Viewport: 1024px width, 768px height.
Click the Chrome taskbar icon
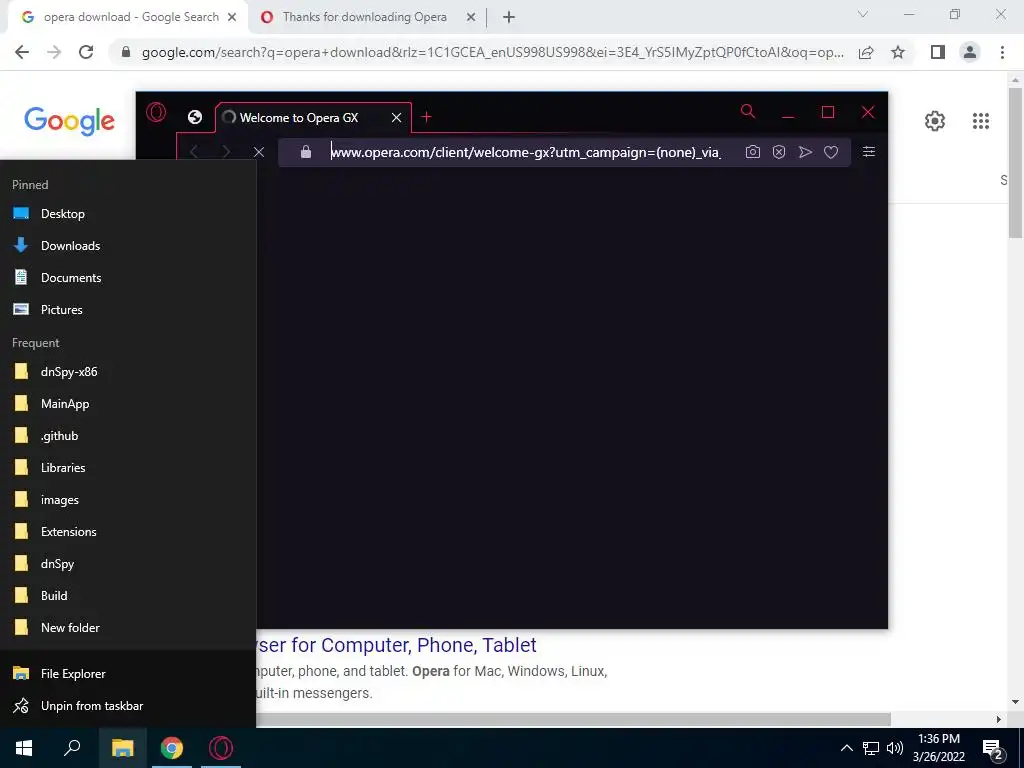172,748
